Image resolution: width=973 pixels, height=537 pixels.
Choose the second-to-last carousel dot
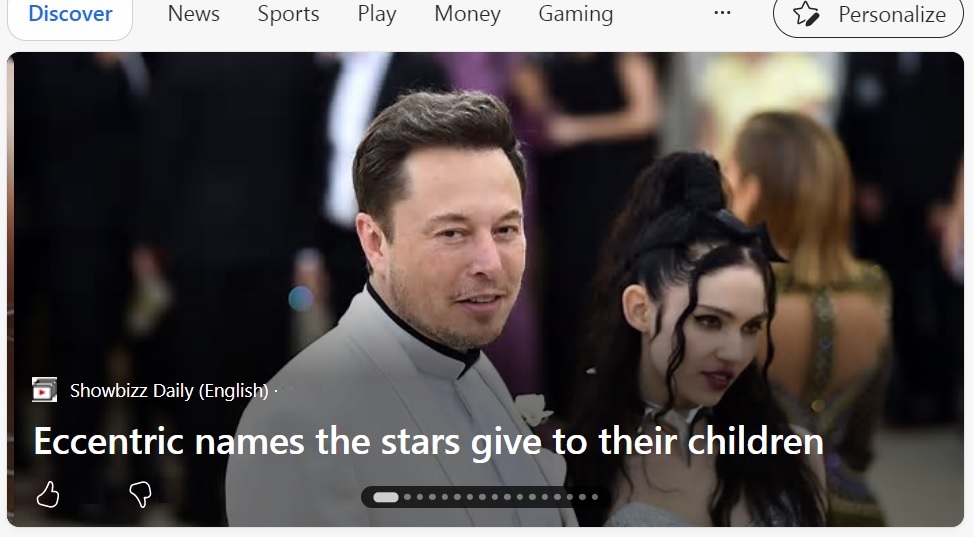pos(582,497)
